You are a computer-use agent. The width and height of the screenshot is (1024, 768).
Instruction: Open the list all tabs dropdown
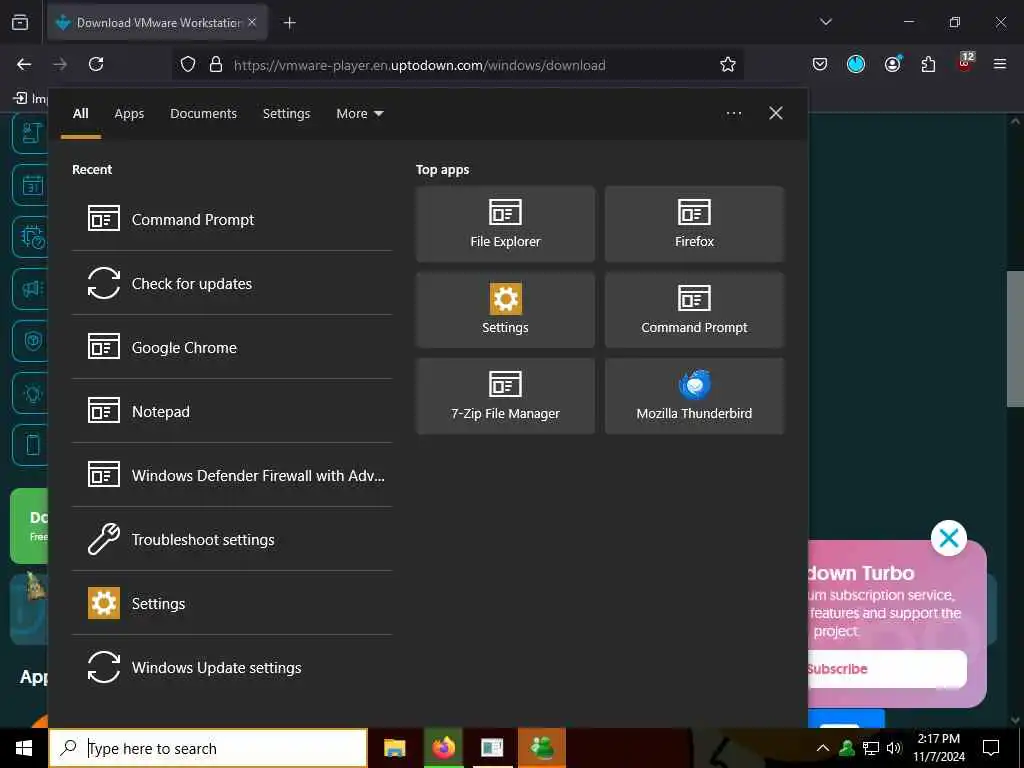click(825, 22)
